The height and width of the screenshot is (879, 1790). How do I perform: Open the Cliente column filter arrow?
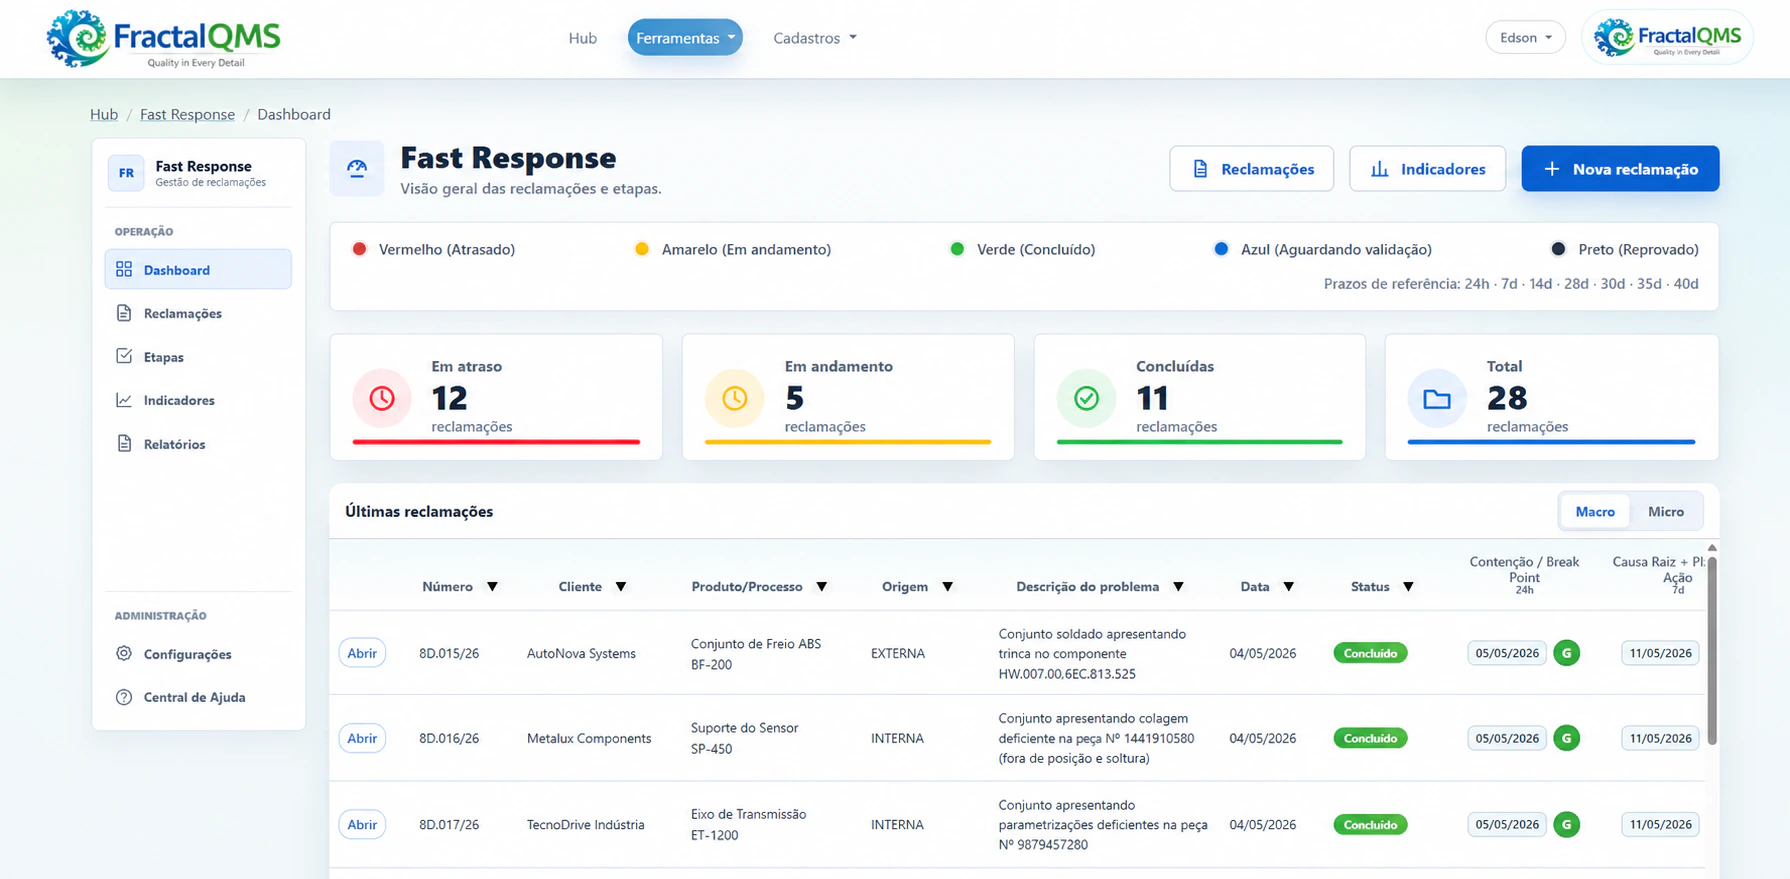pyautogui.click(x=621, y=587)
